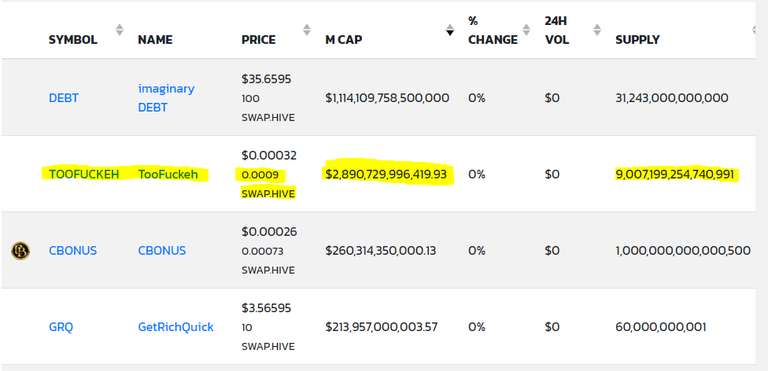This screenshot has height=371, width=768.
Task: Select market cap $1,114,109,758,500,000
Action: point(387,98)
